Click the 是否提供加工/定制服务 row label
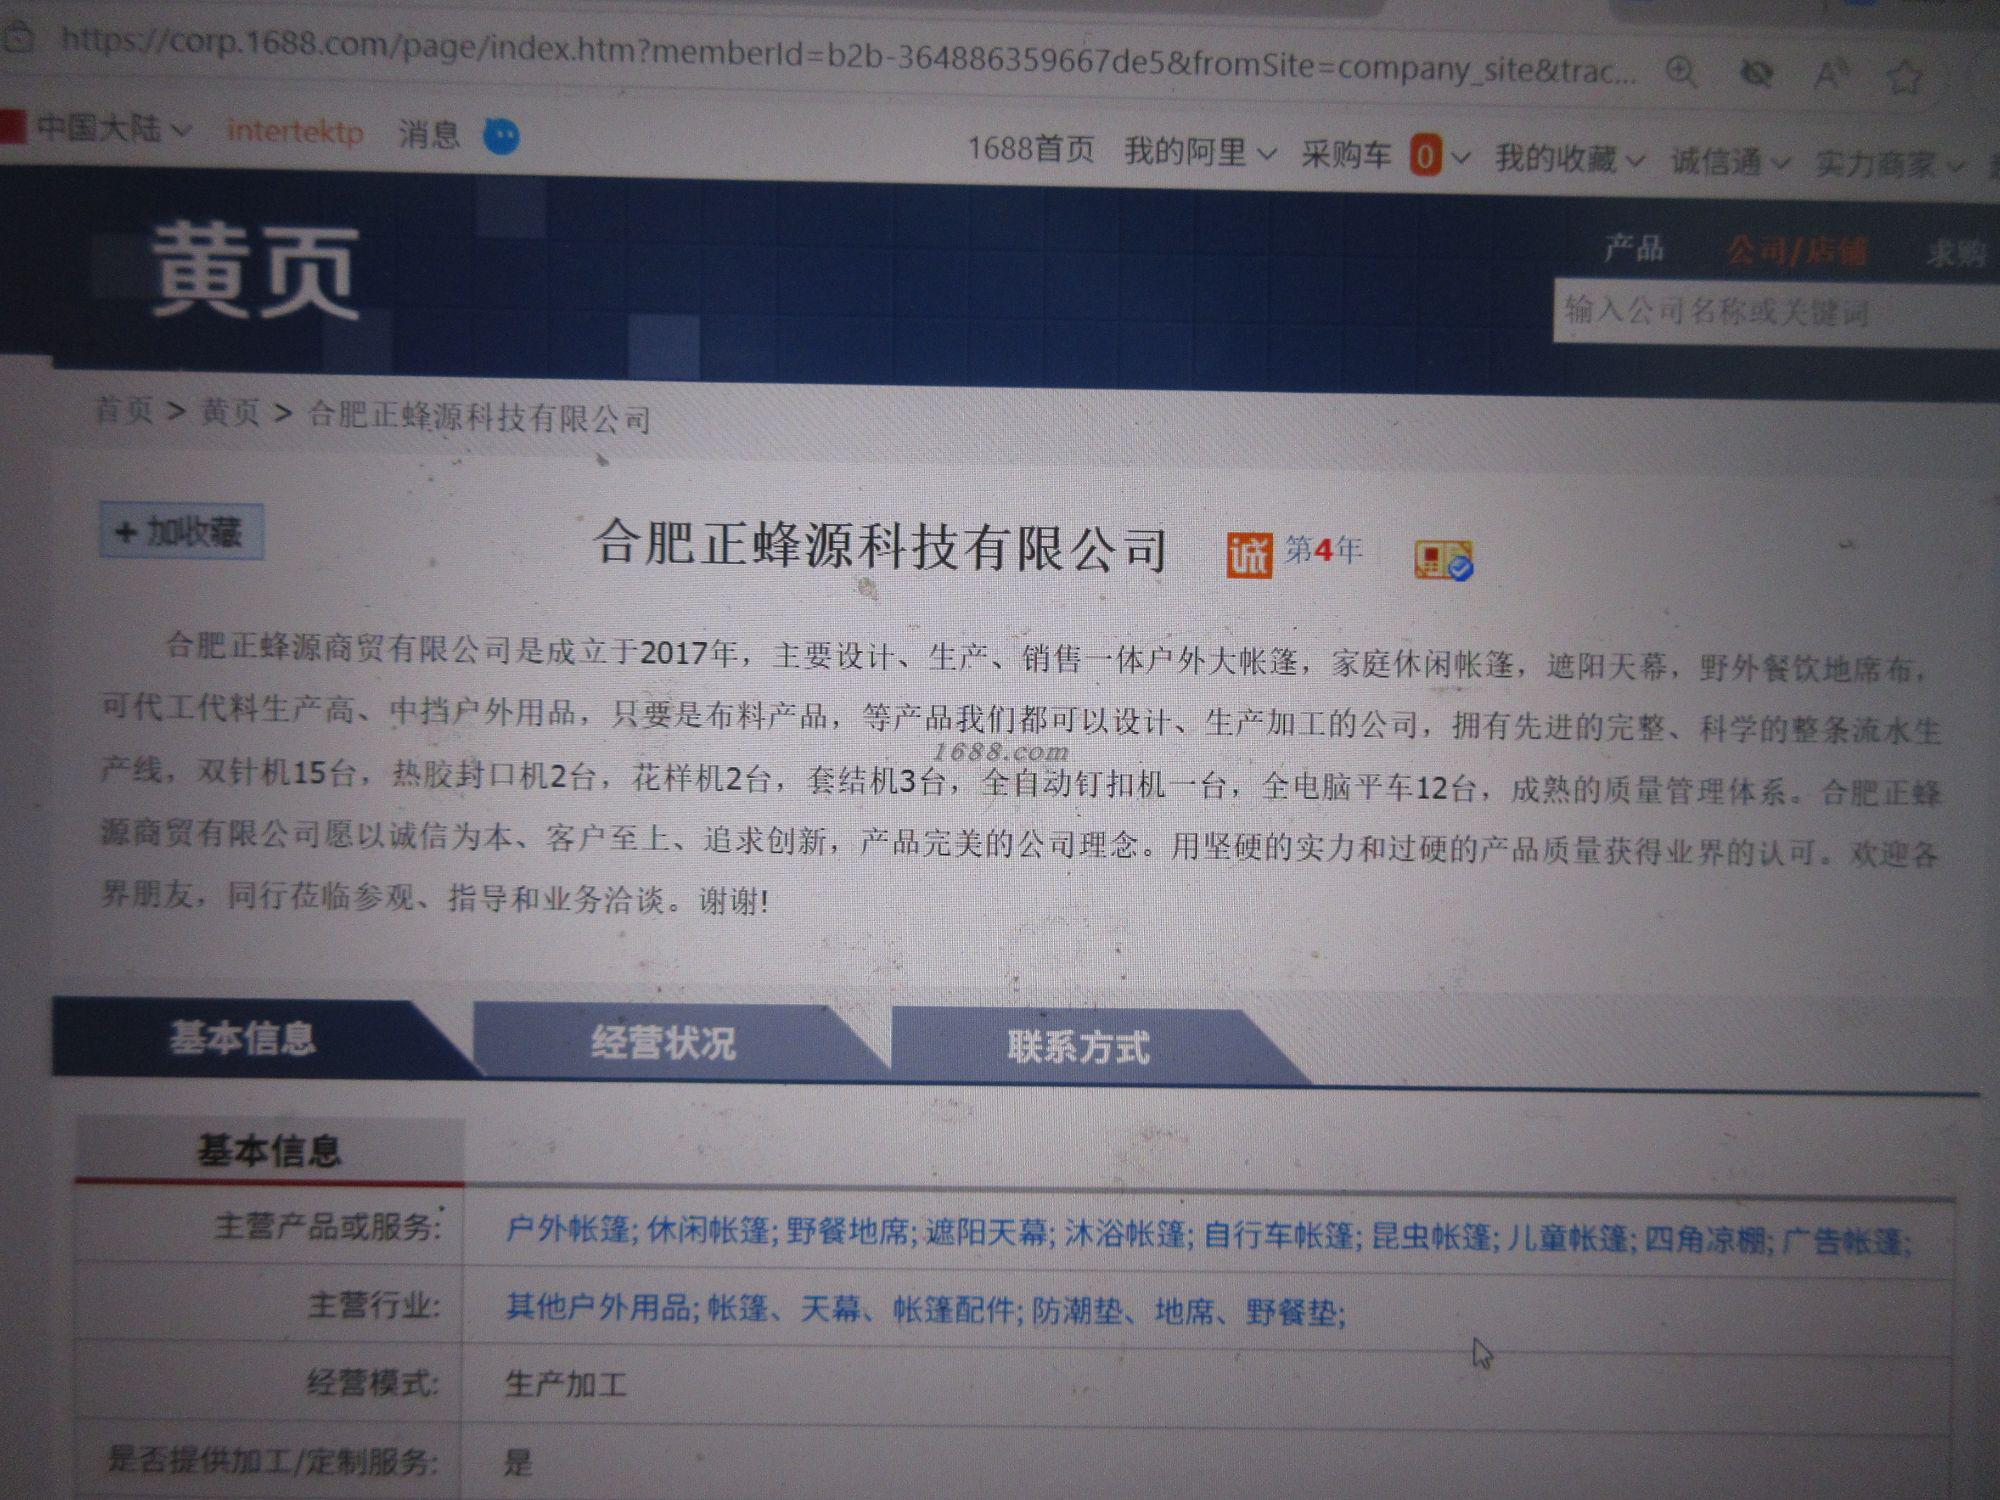2000x1500 pixels. [273, 1461]
